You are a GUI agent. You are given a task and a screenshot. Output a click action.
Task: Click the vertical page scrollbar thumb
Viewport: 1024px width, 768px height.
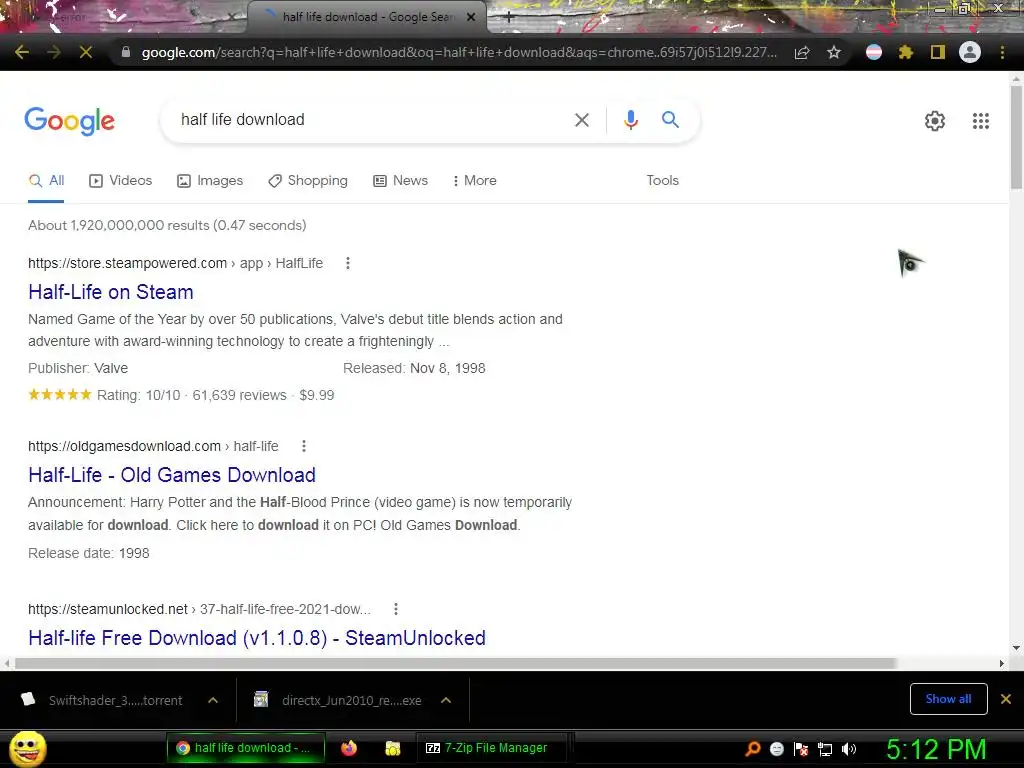[x=1016, y=136]
